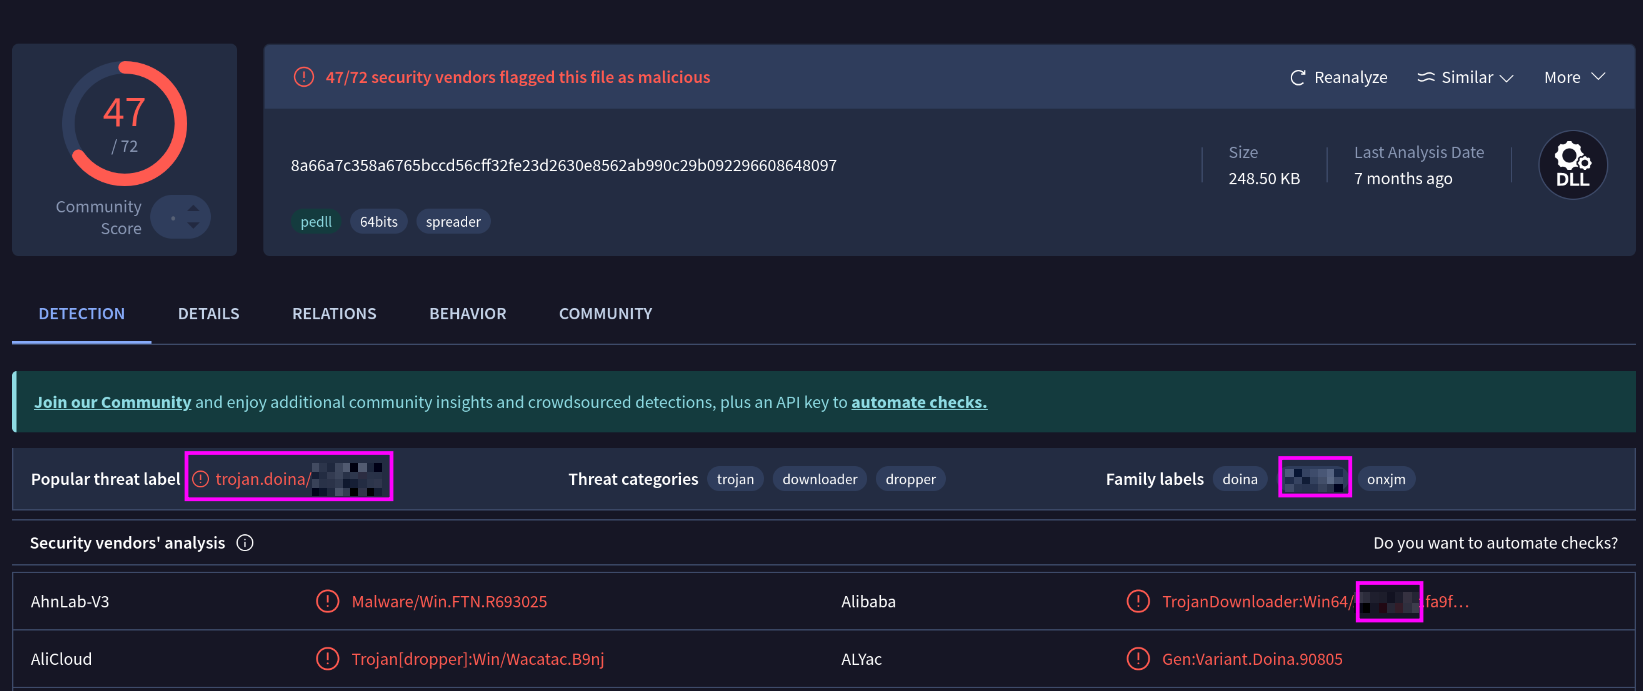Downvote the community score
Image resolution: width=1643 pixels, height=691 pixels.
coord(193,226)
